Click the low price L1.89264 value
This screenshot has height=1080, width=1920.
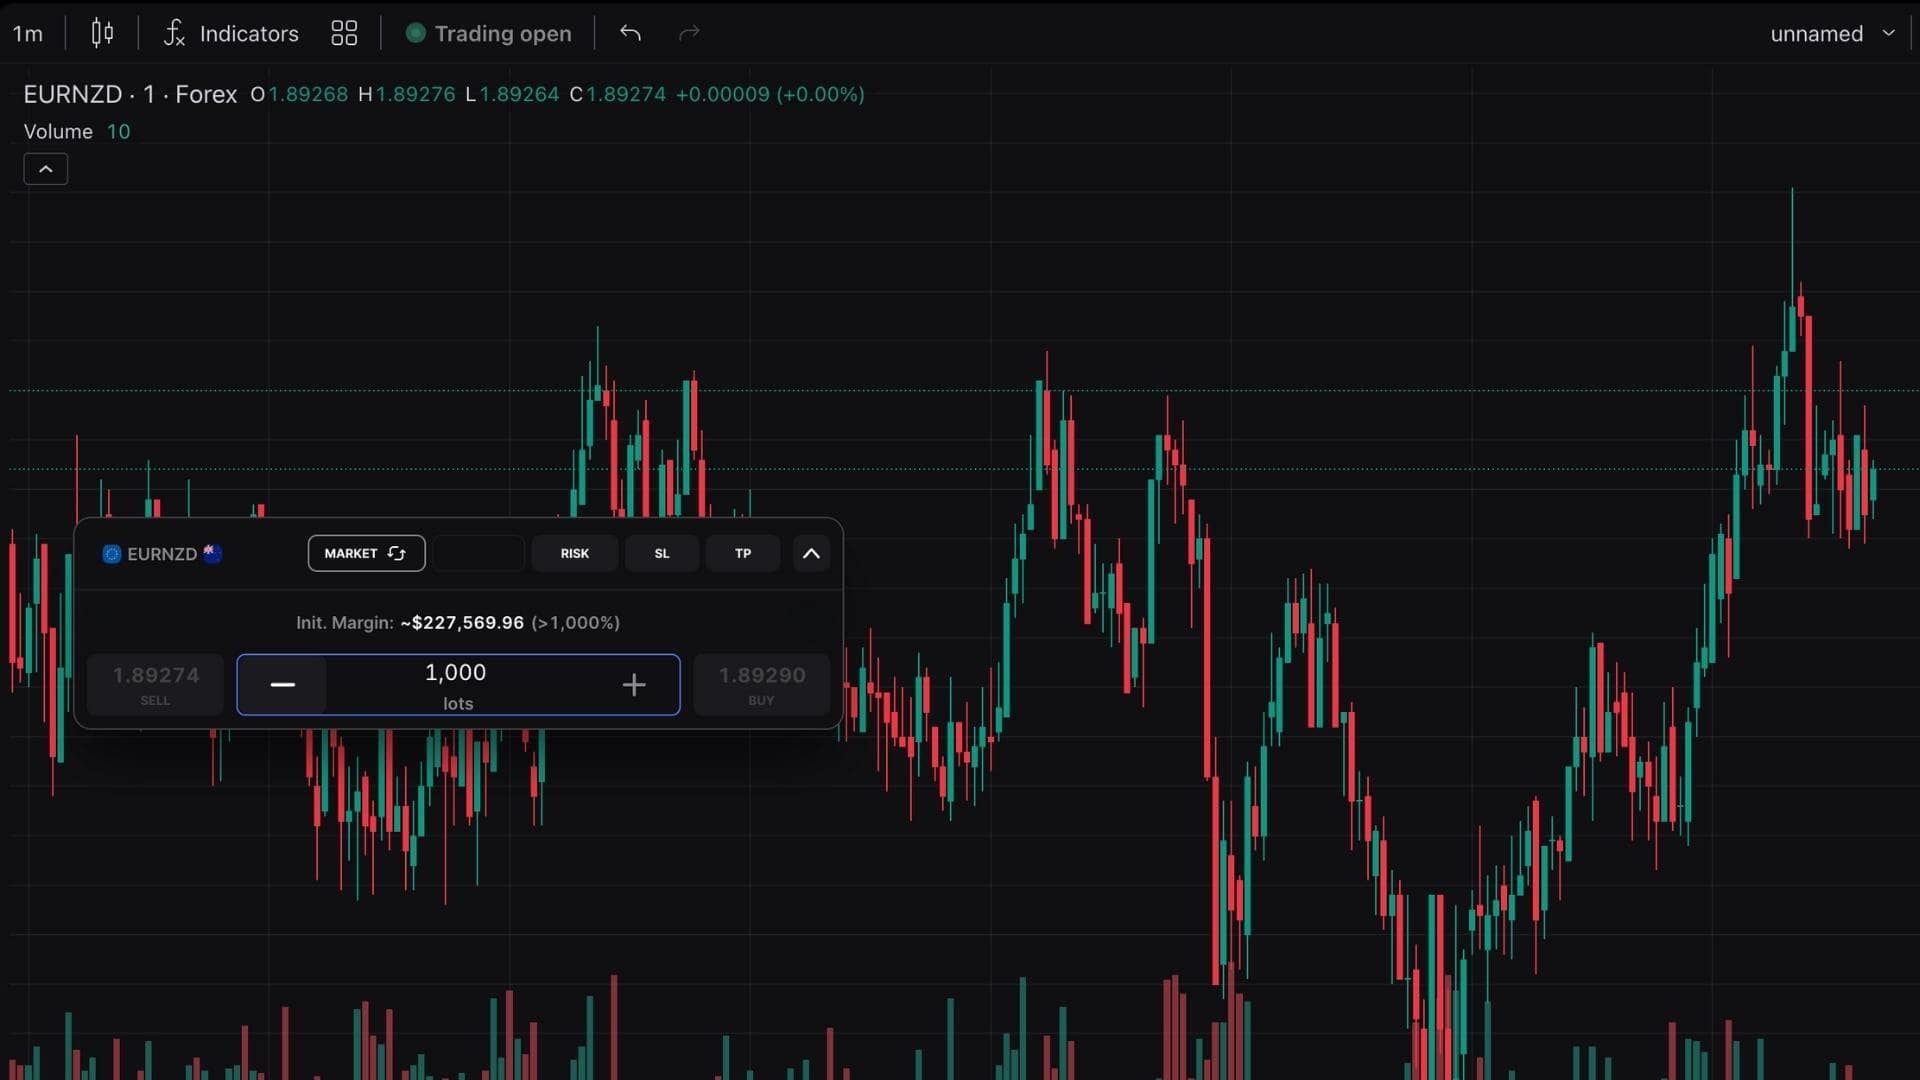point(512,94)
